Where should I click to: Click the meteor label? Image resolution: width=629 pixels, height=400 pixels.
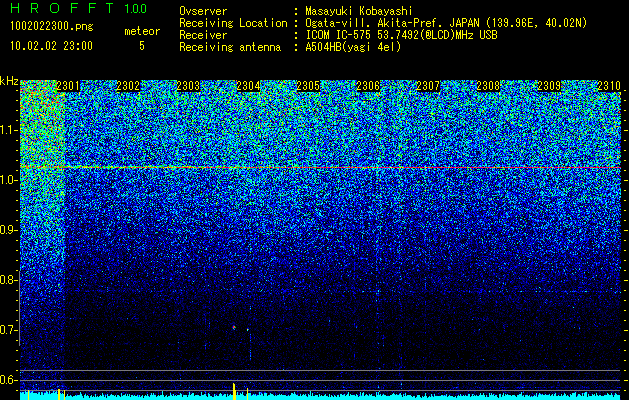tap(142, 31)
